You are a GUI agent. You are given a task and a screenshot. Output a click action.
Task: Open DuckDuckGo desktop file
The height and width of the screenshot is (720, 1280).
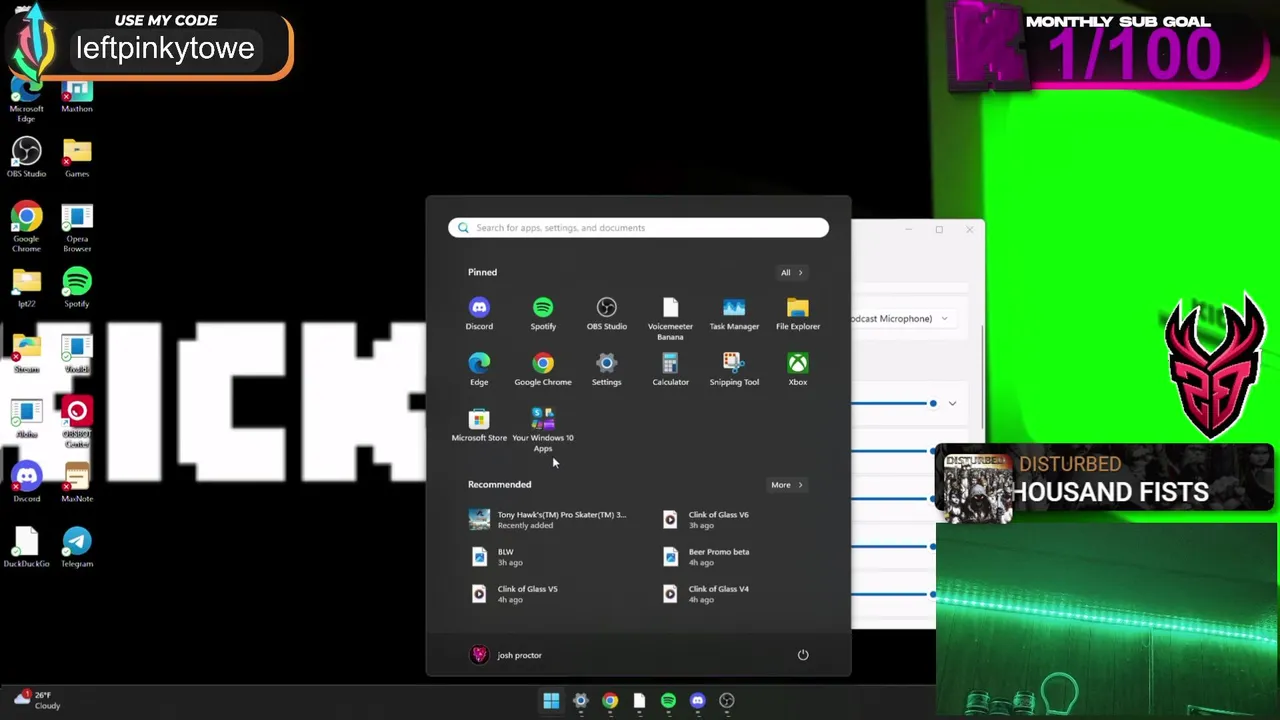(x=27, y=548)
